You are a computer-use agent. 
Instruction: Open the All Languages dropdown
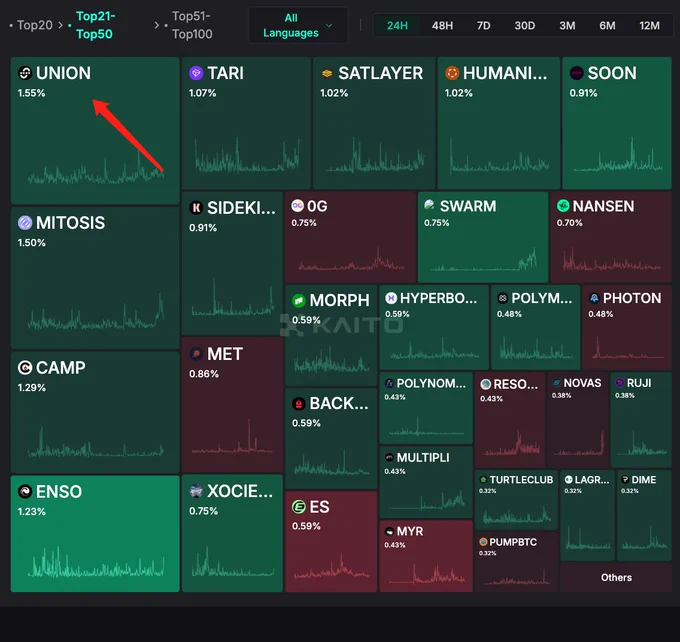298,25
